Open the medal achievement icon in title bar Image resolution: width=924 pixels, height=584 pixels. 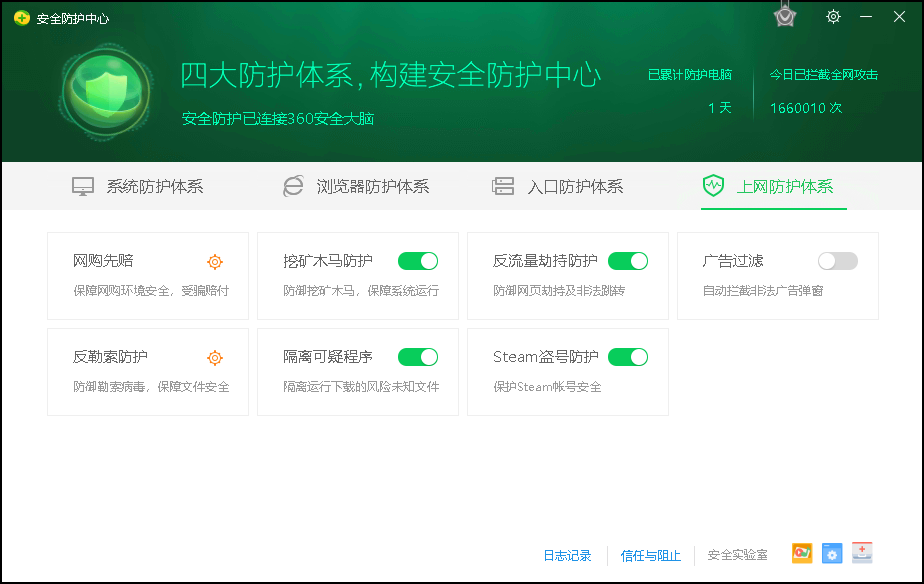coord(785,16)
